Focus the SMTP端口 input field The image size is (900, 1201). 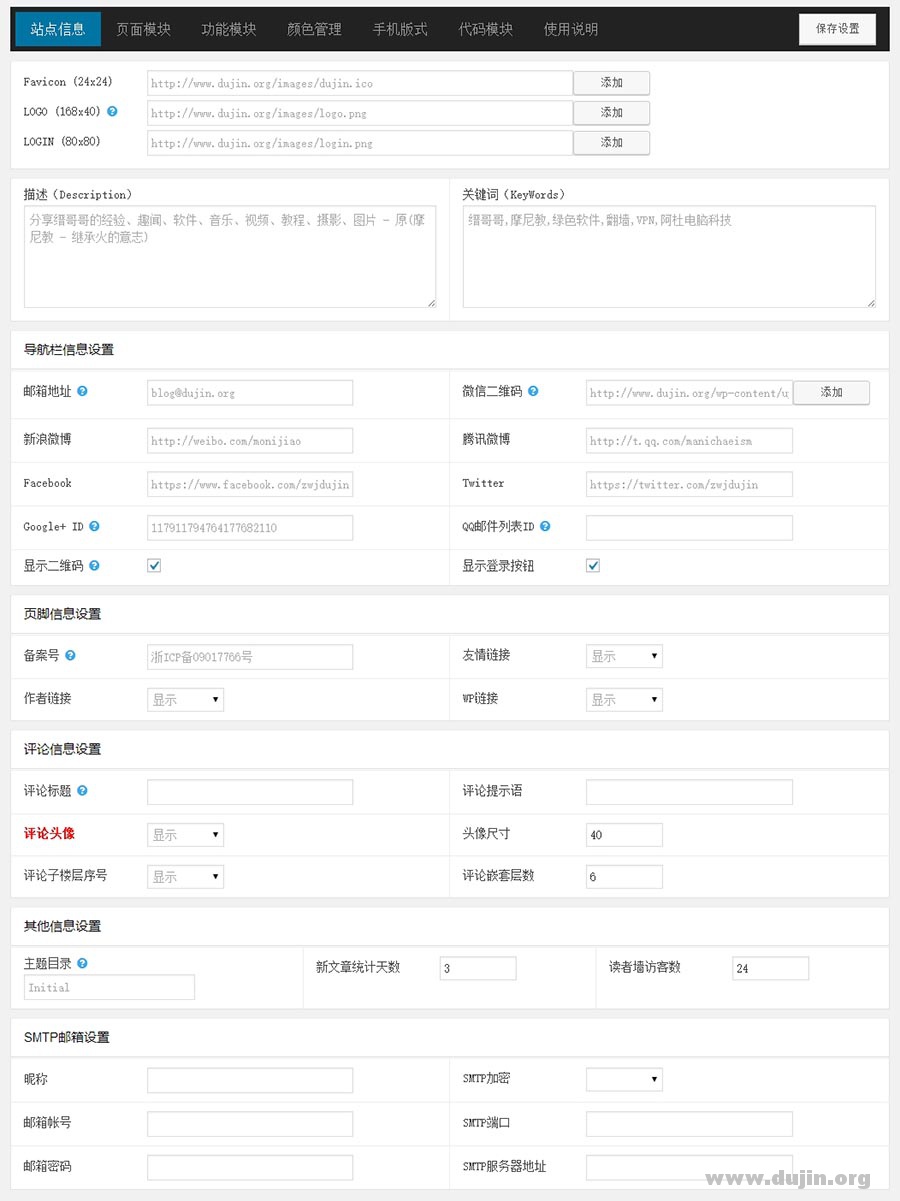pyautogui.click(x=689, y=1124)
